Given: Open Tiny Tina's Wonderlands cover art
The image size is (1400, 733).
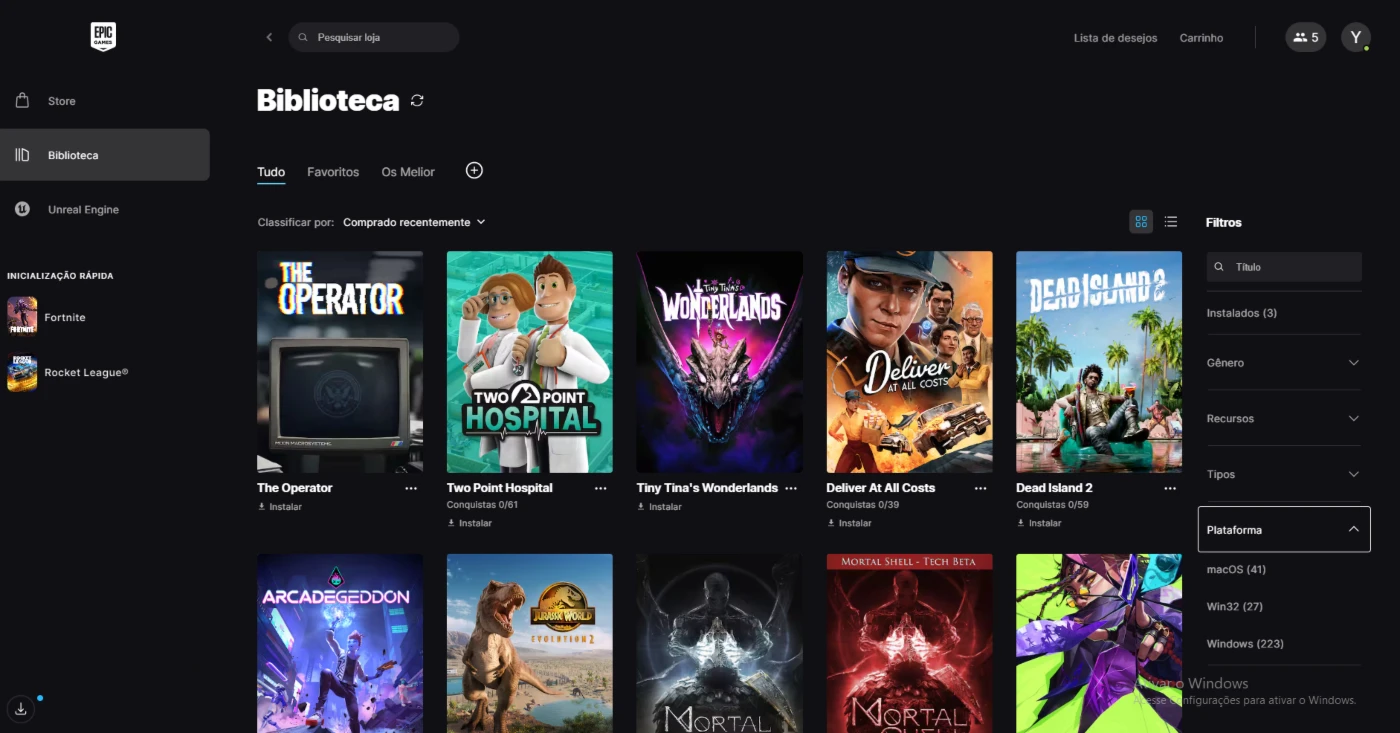Looking at the screenshot, I should tap(720, 362).
